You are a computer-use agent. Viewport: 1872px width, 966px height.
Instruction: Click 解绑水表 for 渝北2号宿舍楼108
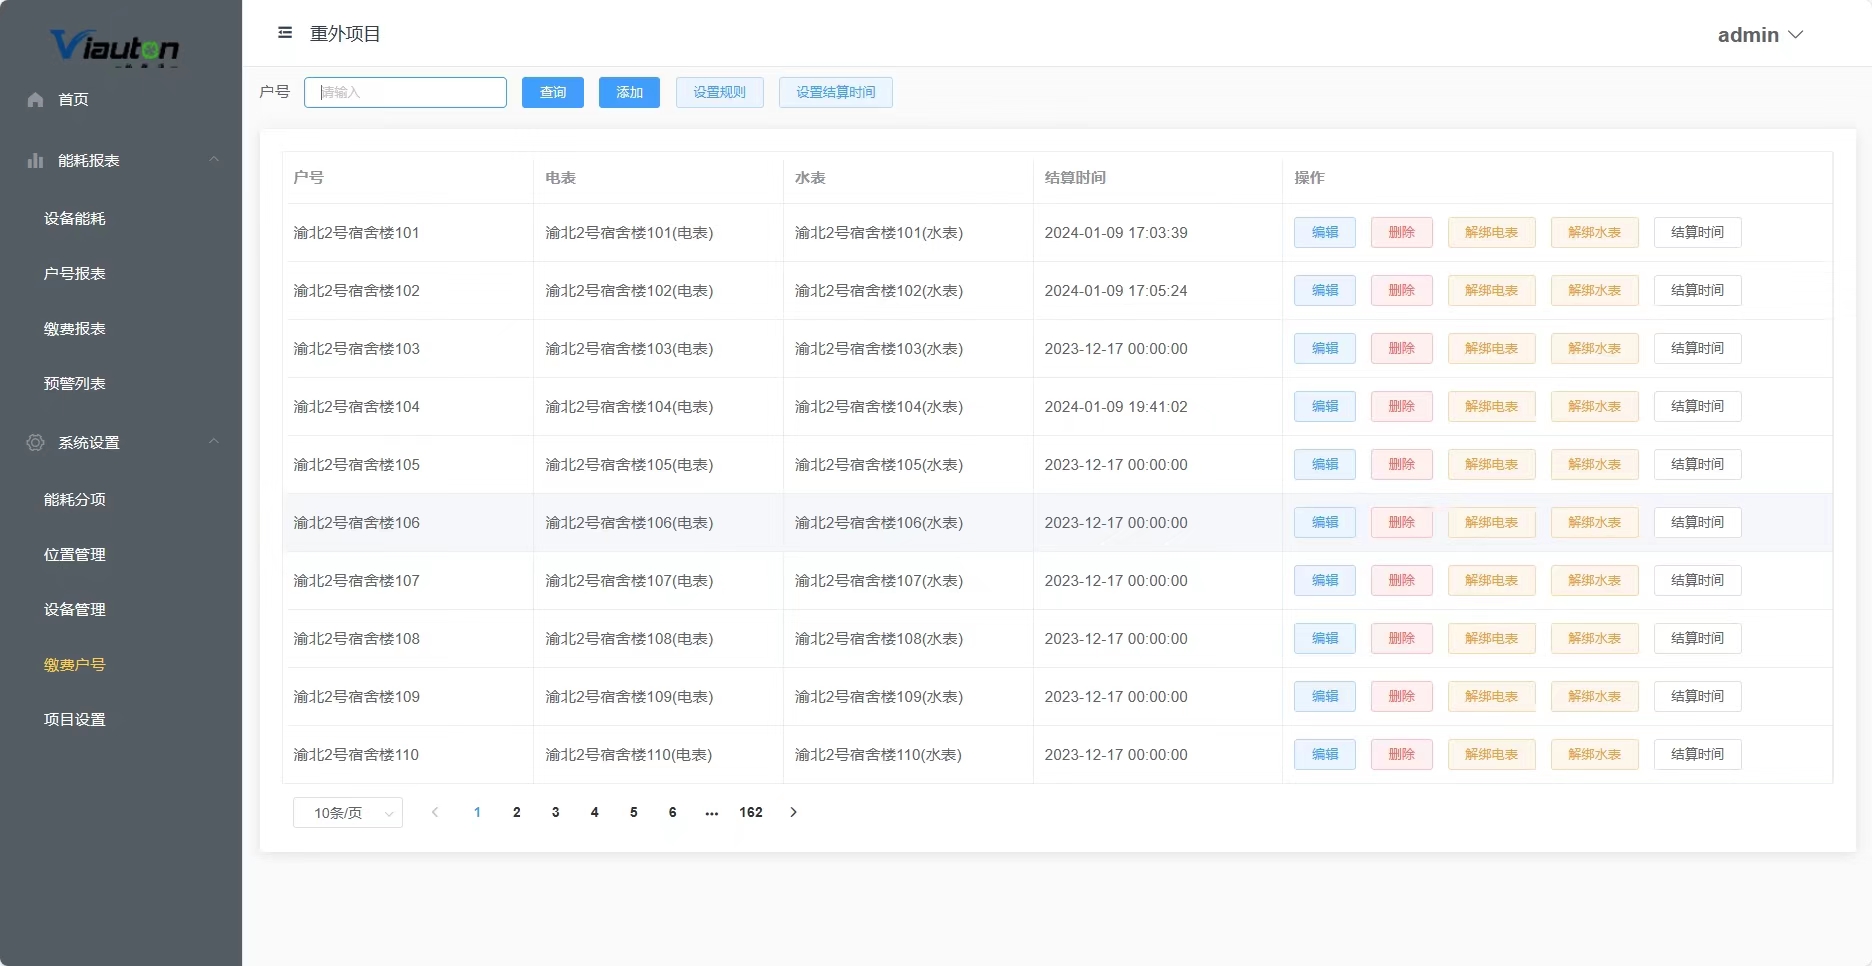pyautogui.click(x=1595, y=638)
